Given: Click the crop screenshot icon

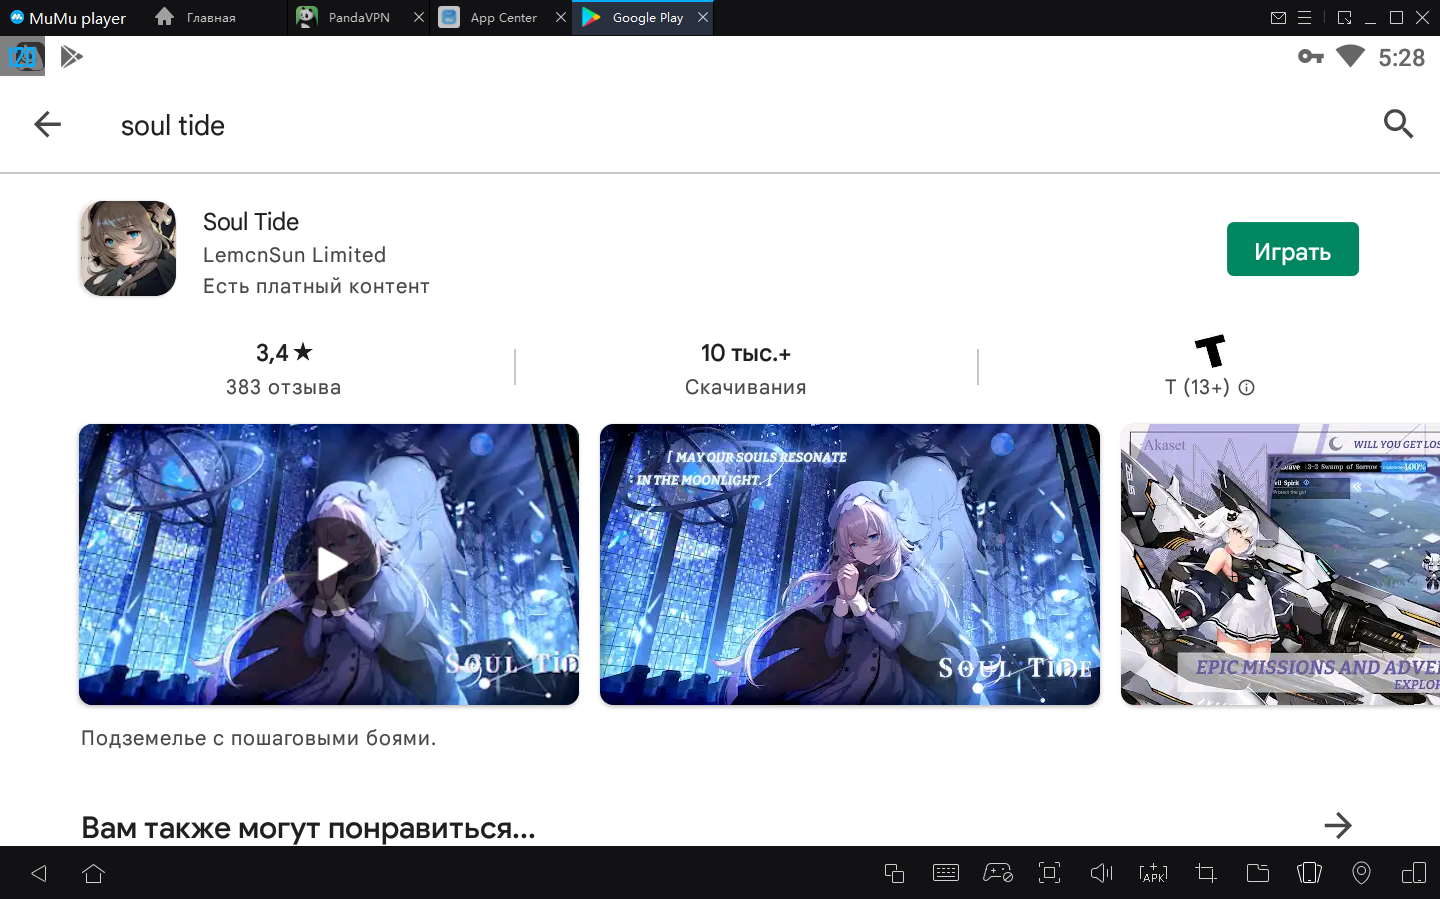Looking at the screenshot, I should click(x=1205, y=873).
